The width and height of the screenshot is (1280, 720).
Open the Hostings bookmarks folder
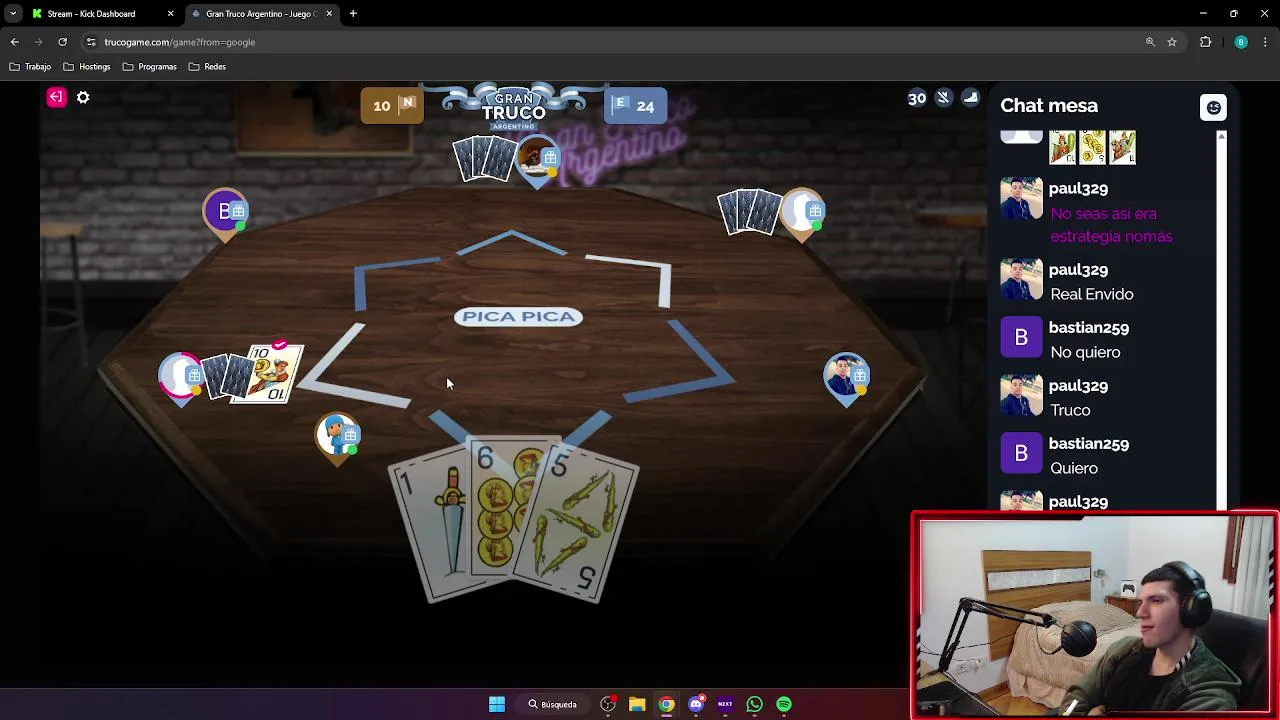point(88,67)
